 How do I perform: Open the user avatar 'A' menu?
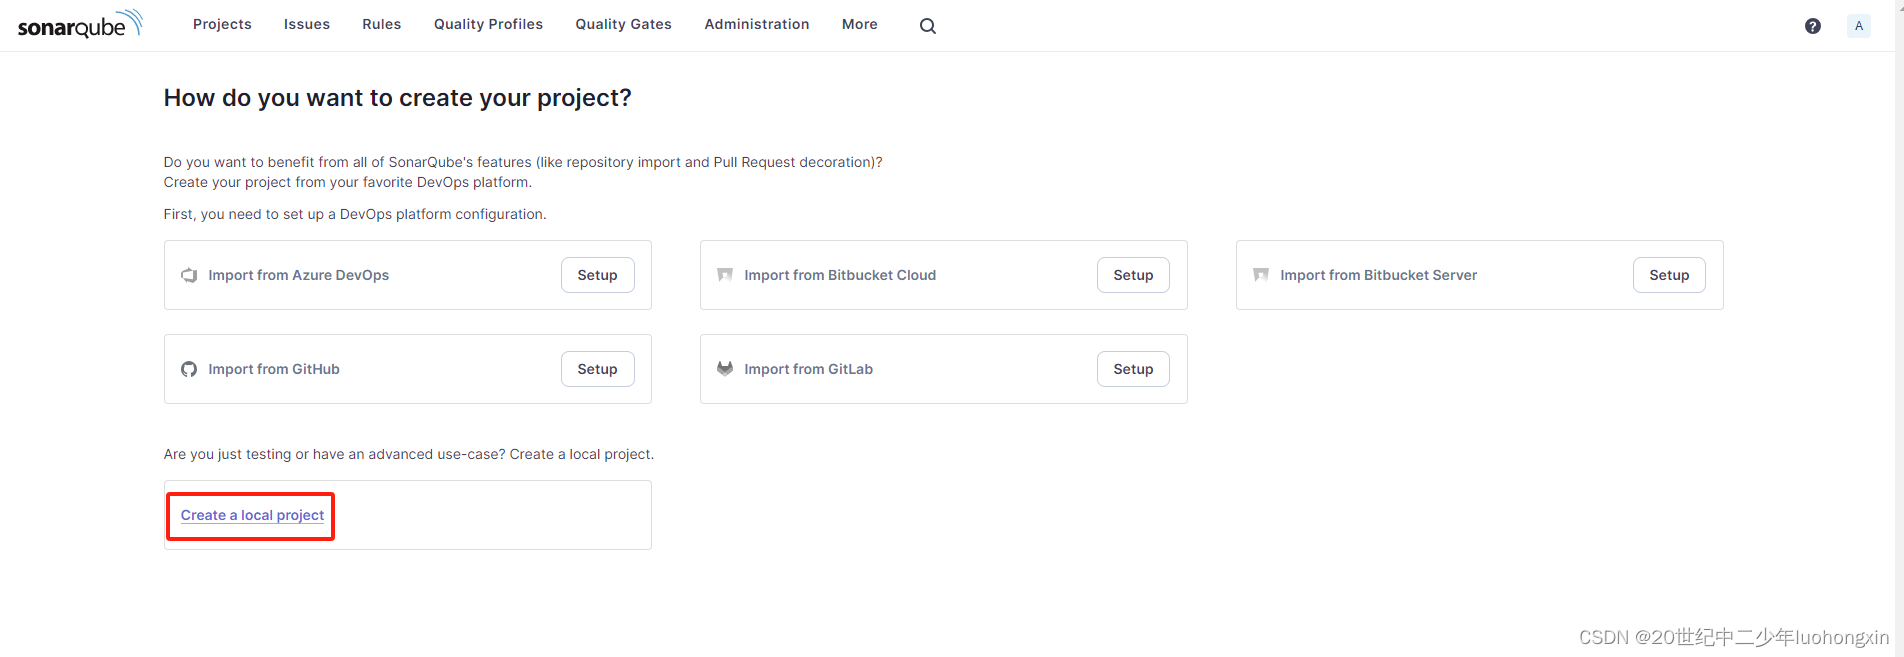click(x=1859, y=26)
